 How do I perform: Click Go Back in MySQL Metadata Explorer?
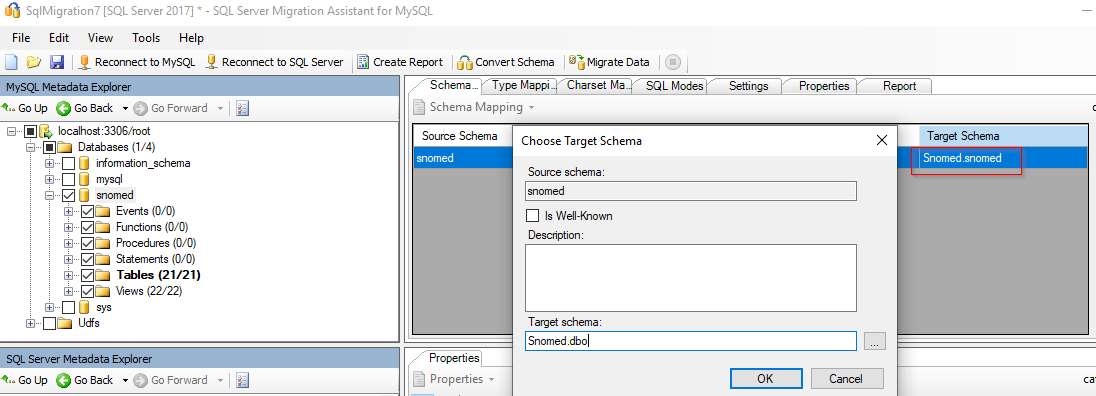[x=85, y=108]
